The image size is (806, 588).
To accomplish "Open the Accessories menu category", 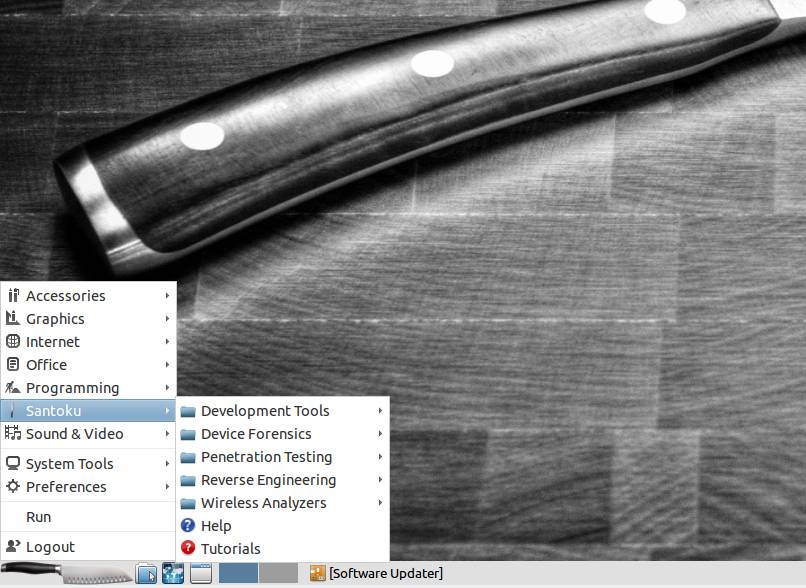I will (x=88, y=296).
